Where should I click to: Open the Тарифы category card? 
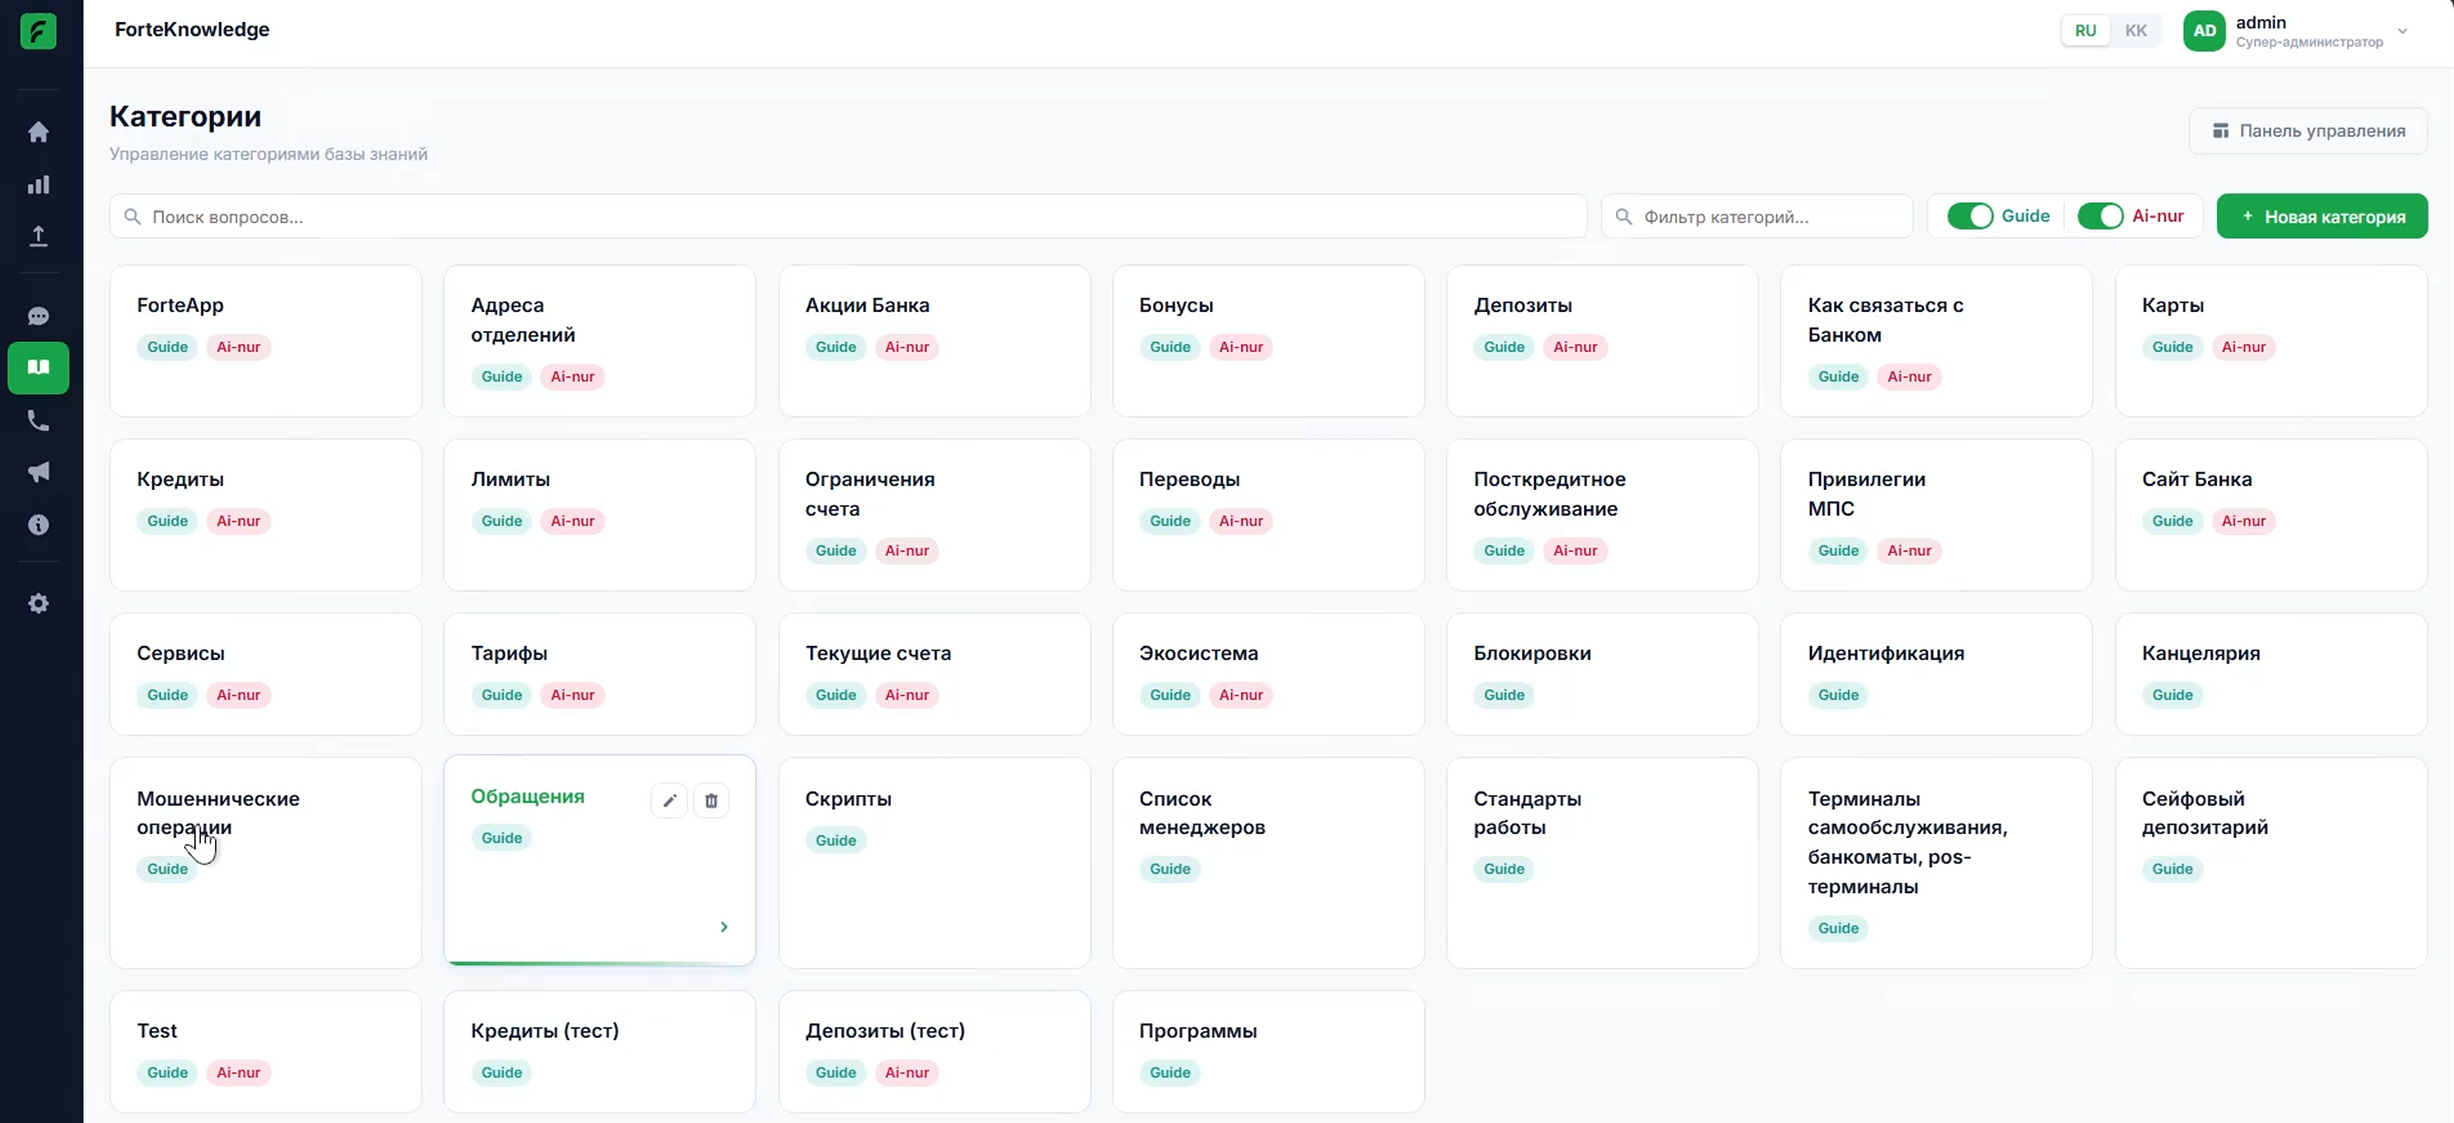(x=599, y=674)
